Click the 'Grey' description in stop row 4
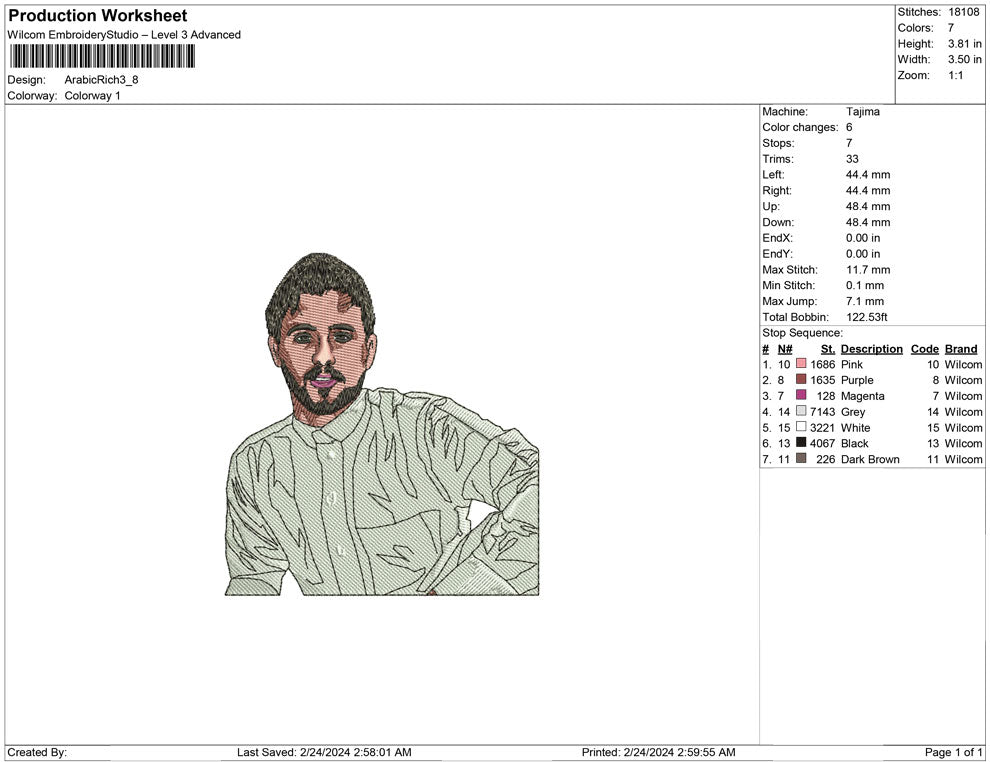The height and width of the screenshot is (762, 990). point(853,412)
